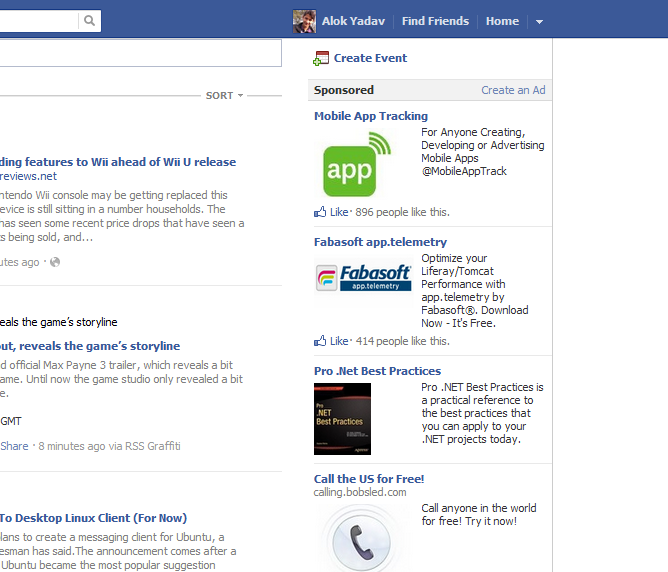Open Alok Yadav profile picture
This screenshot has width=668, height=572.
tap(304, 21)
